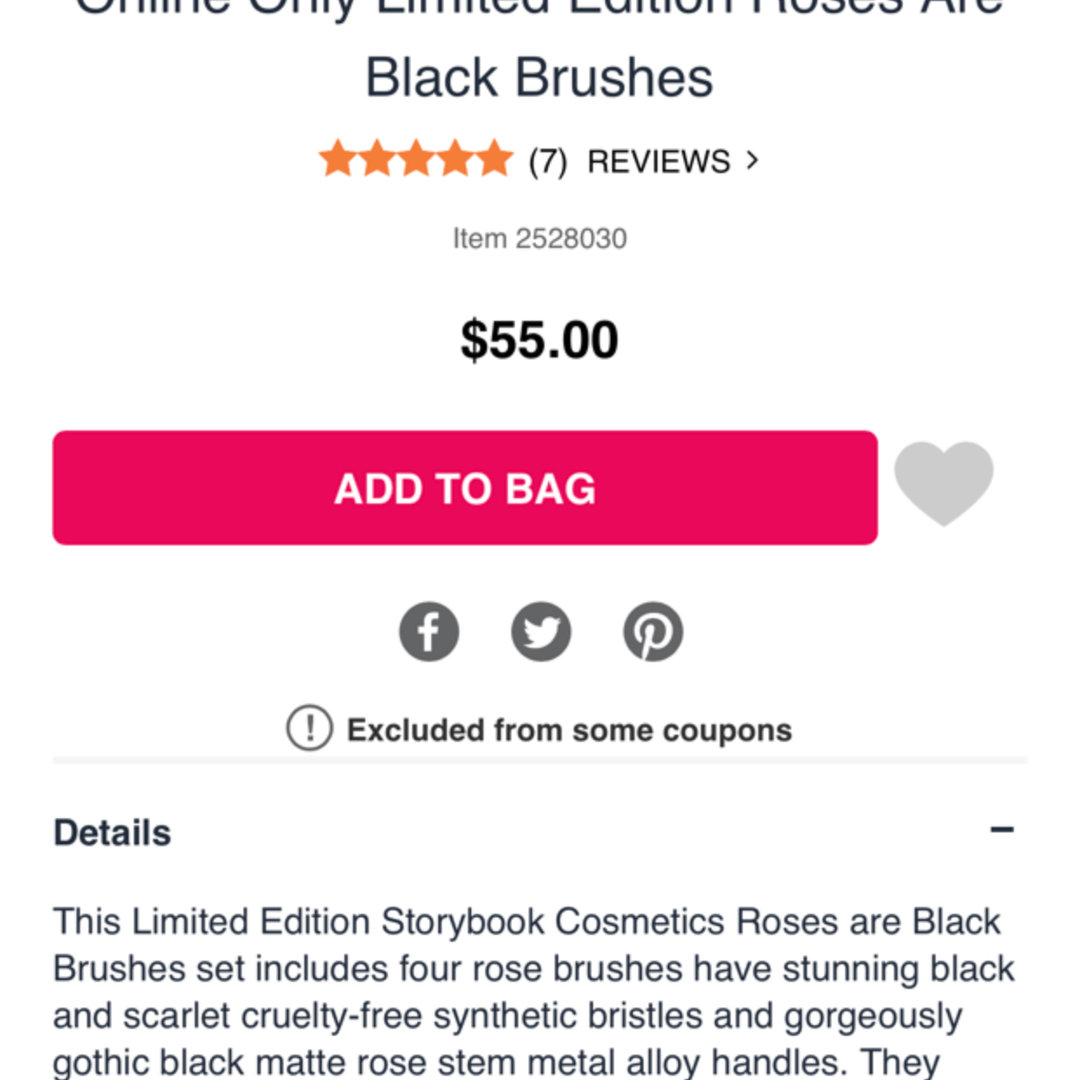This screenshot has width=1080, height=1080.
Task: Favorite item with the gray heart
Action: (943, 484)
